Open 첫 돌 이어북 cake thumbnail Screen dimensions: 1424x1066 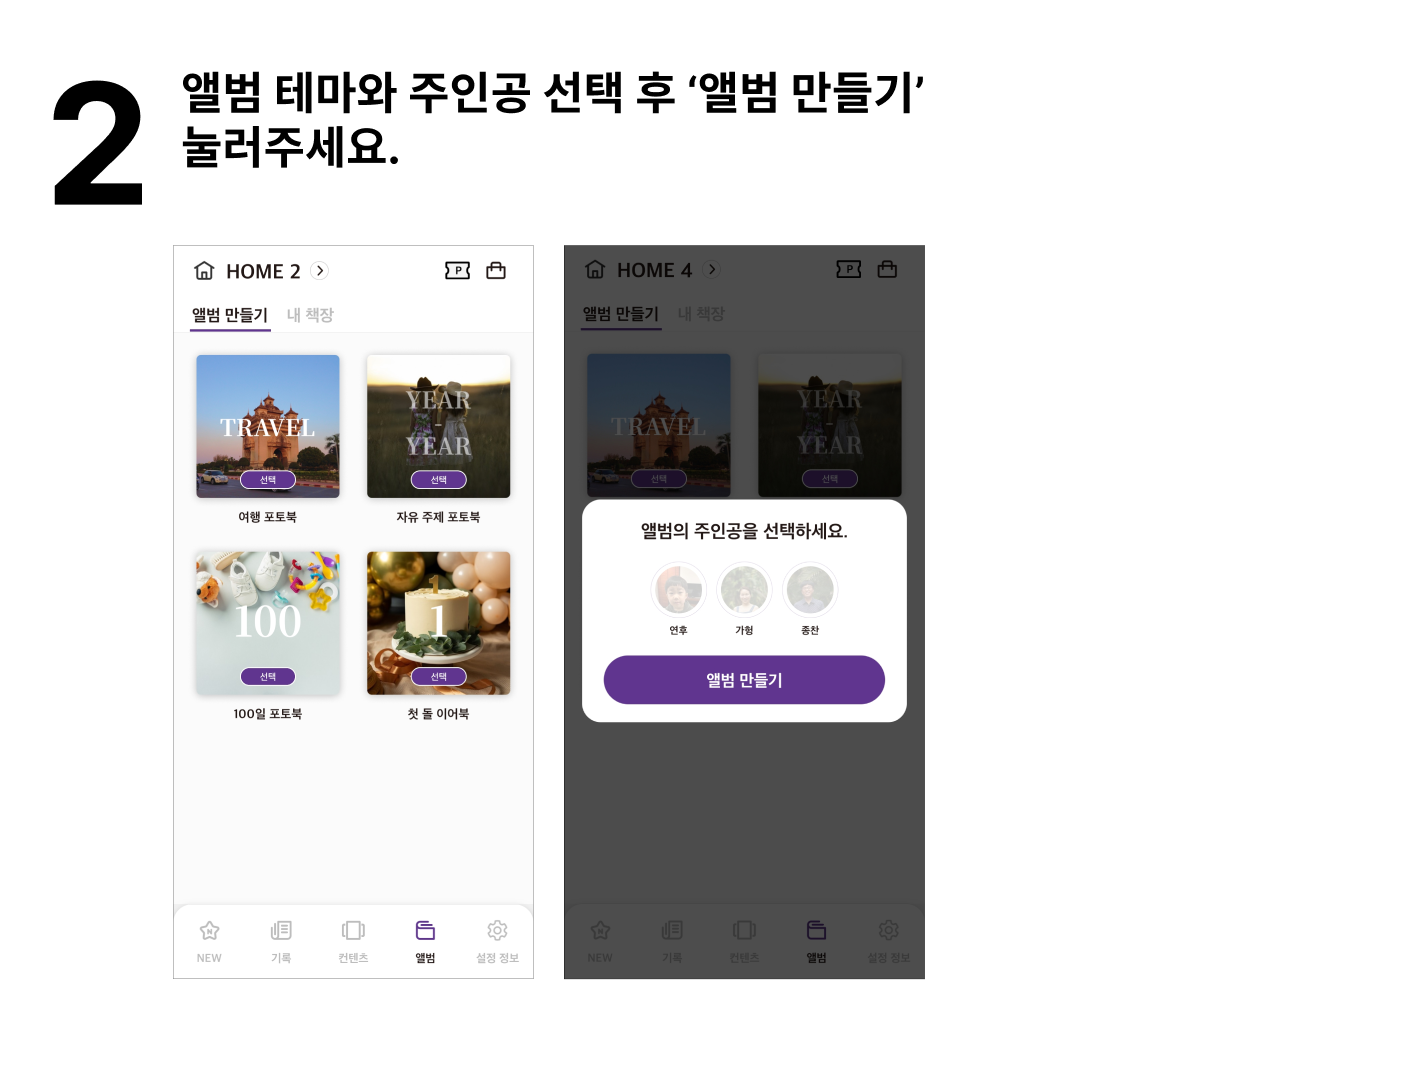(439, 623)
